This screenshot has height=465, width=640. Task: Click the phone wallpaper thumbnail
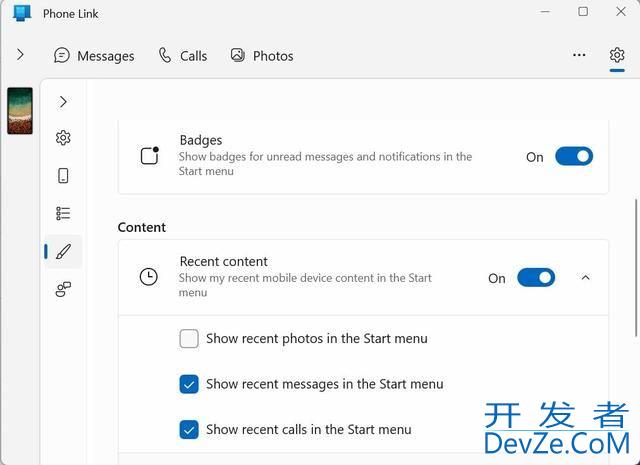[x=20, y=111]
